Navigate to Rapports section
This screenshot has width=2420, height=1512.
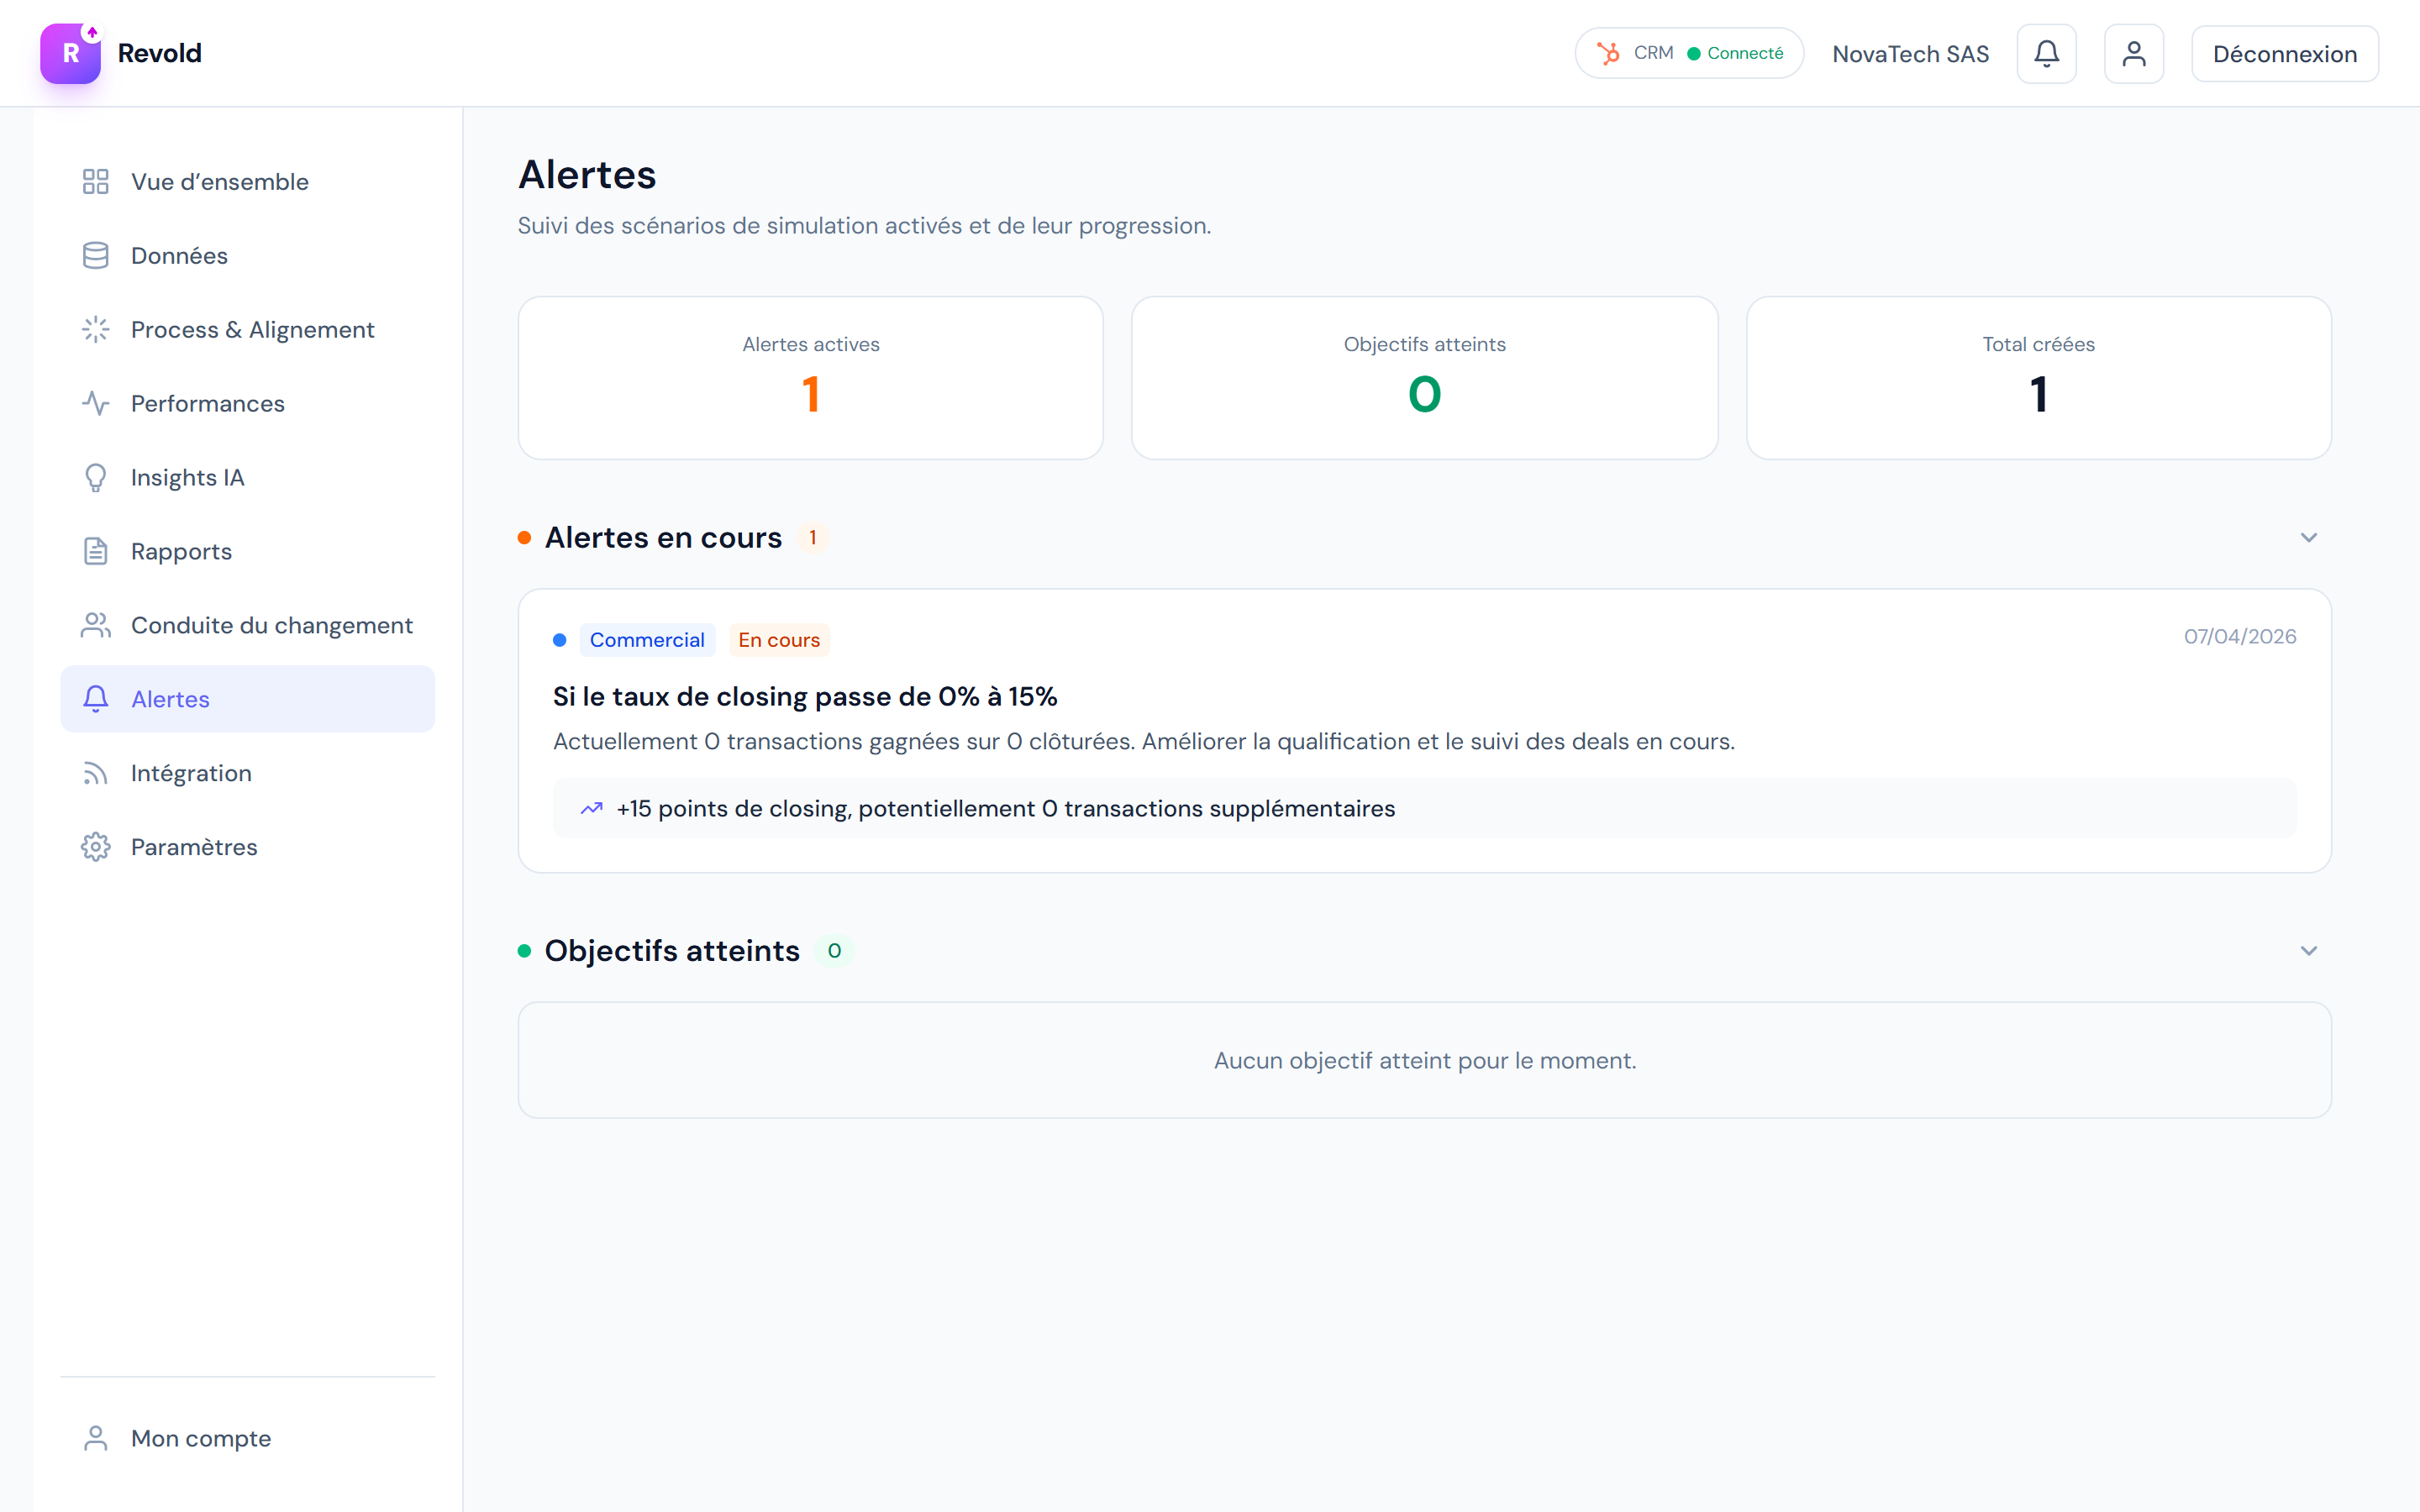[181, 552]
